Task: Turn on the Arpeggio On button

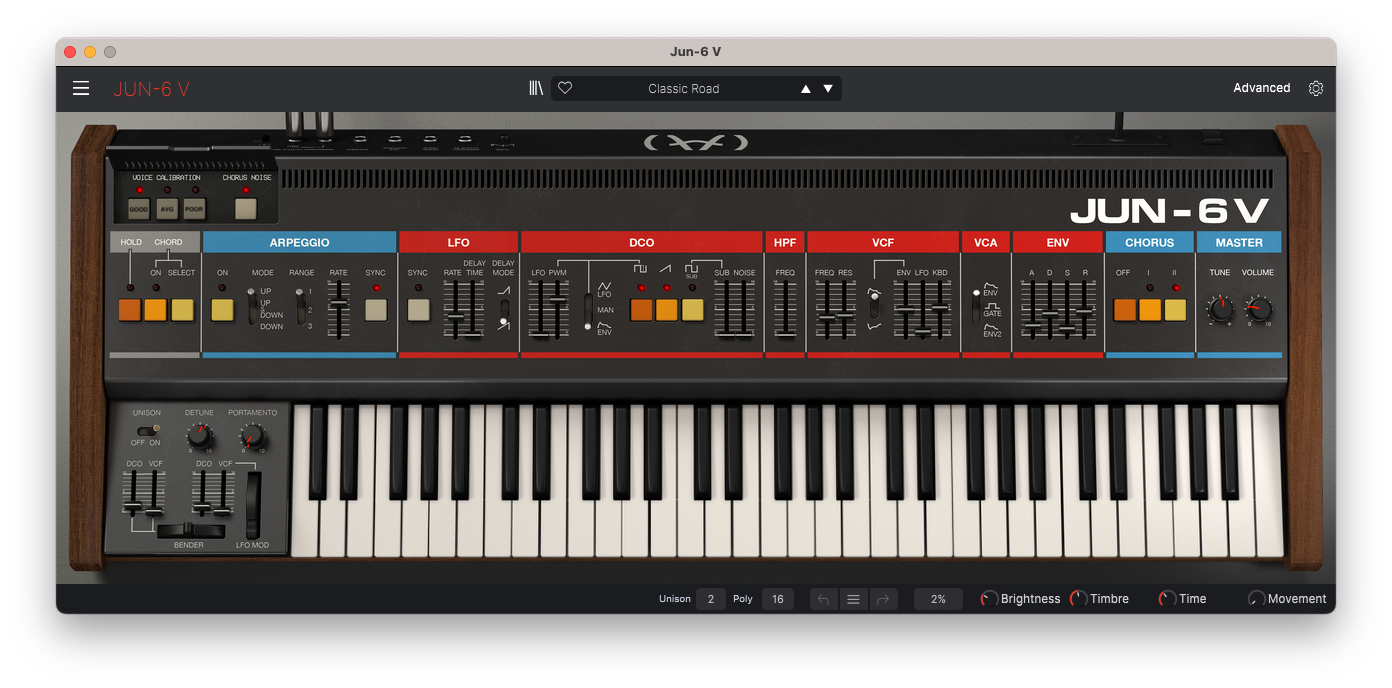Action: [x=222, y=310]
